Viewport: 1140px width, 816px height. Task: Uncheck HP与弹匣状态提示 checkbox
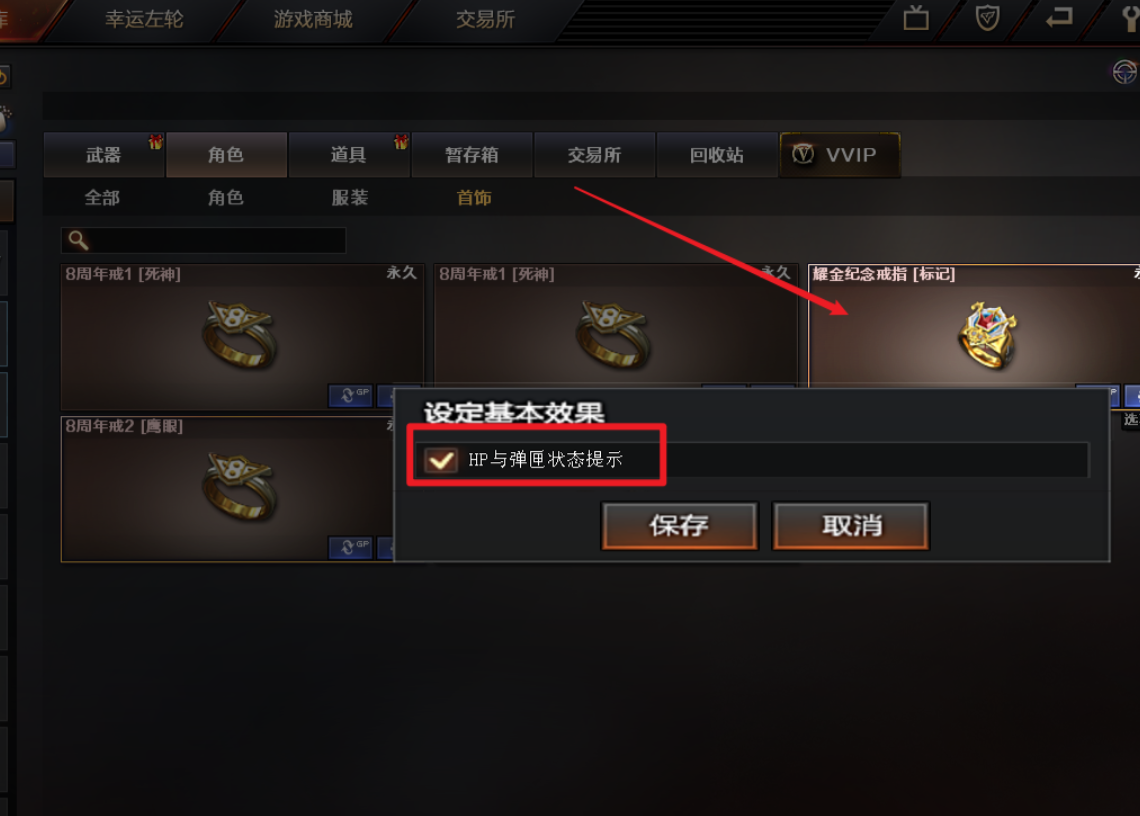(441, 460)
